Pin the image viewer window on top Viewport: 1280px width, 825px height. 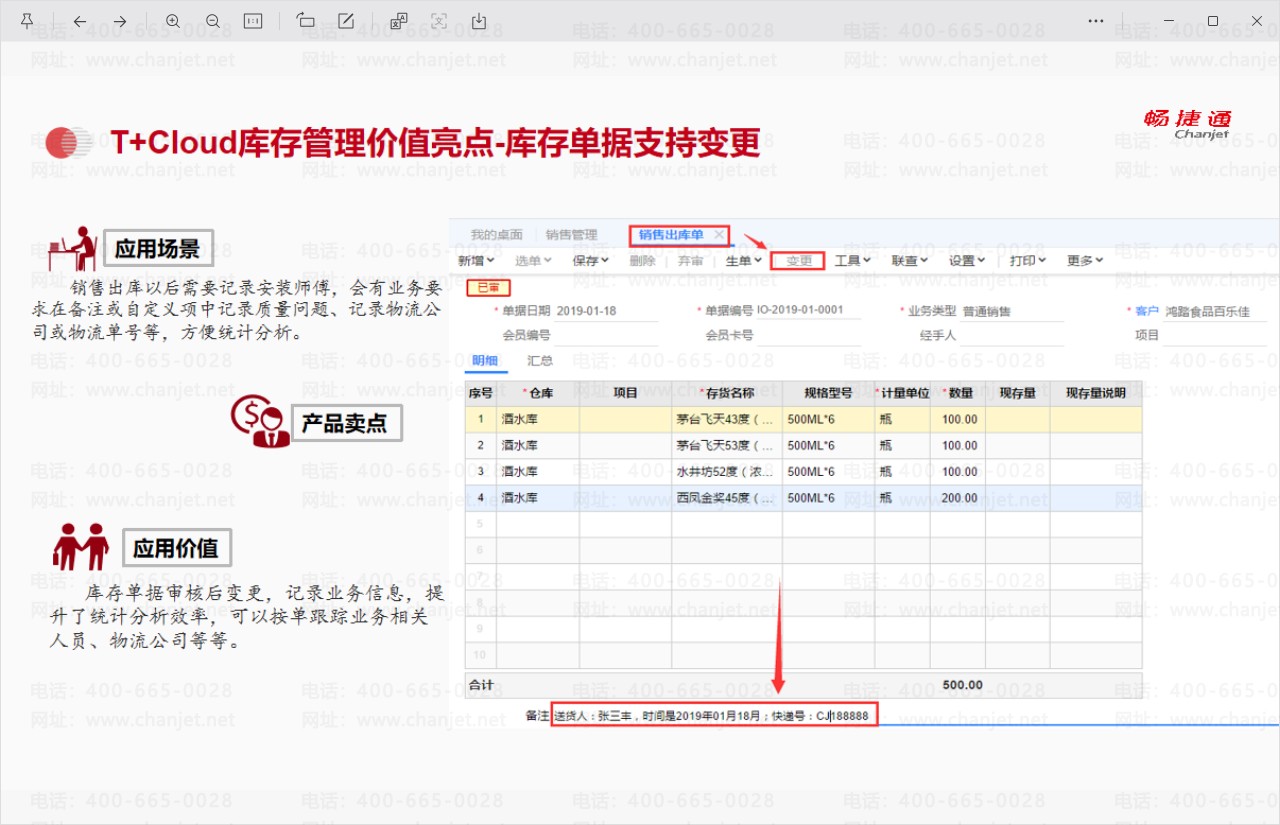tap(27, 21)
